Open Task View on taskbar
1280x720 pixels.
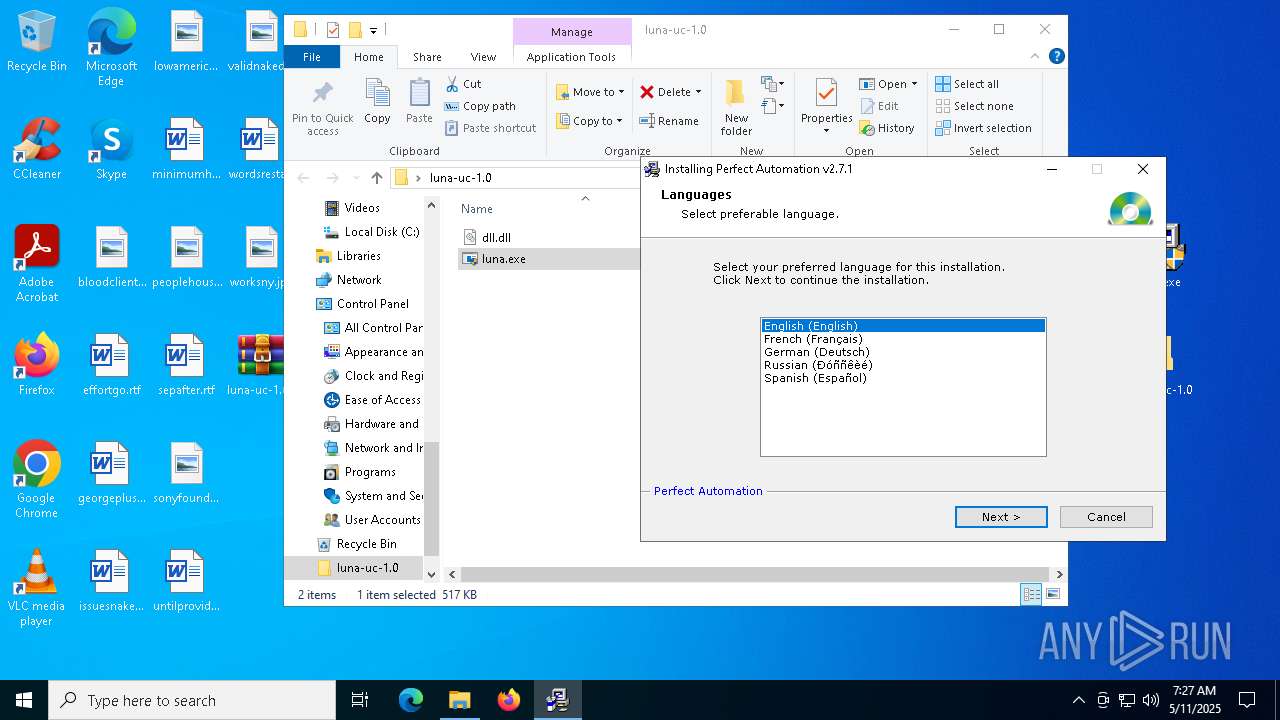pyautogui.click(x=360, y=700)
